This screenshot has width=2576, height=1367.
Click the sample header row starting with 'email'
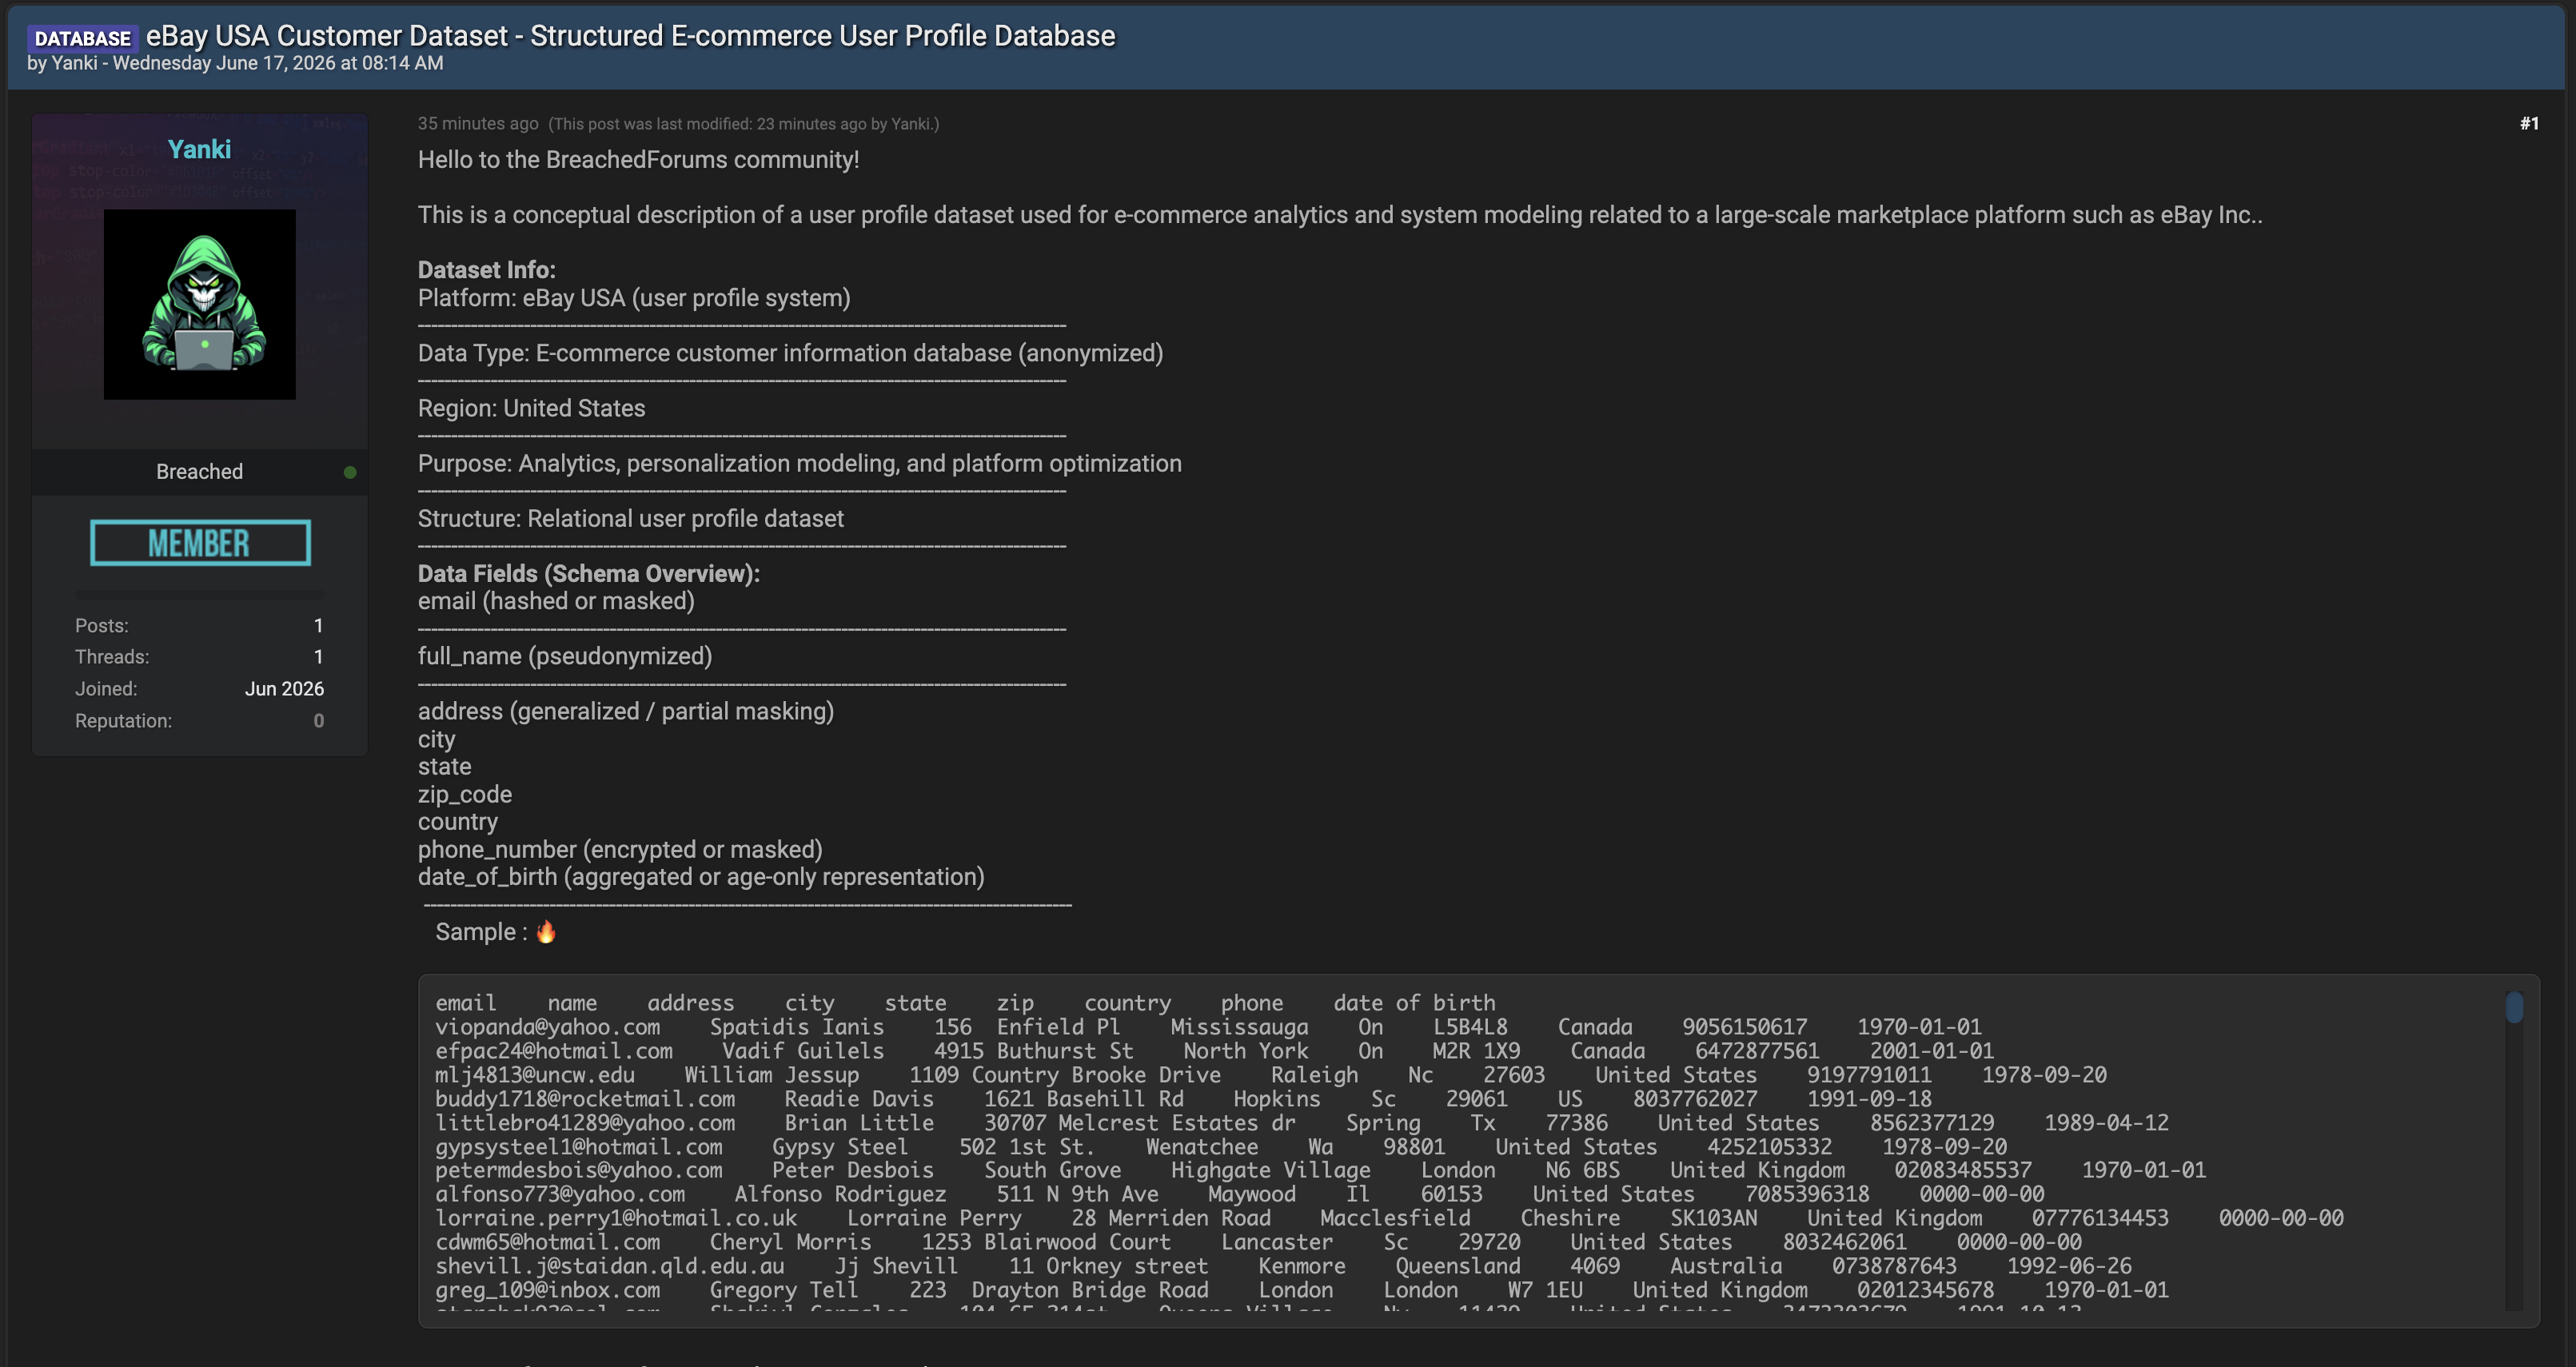point(965,1003)
